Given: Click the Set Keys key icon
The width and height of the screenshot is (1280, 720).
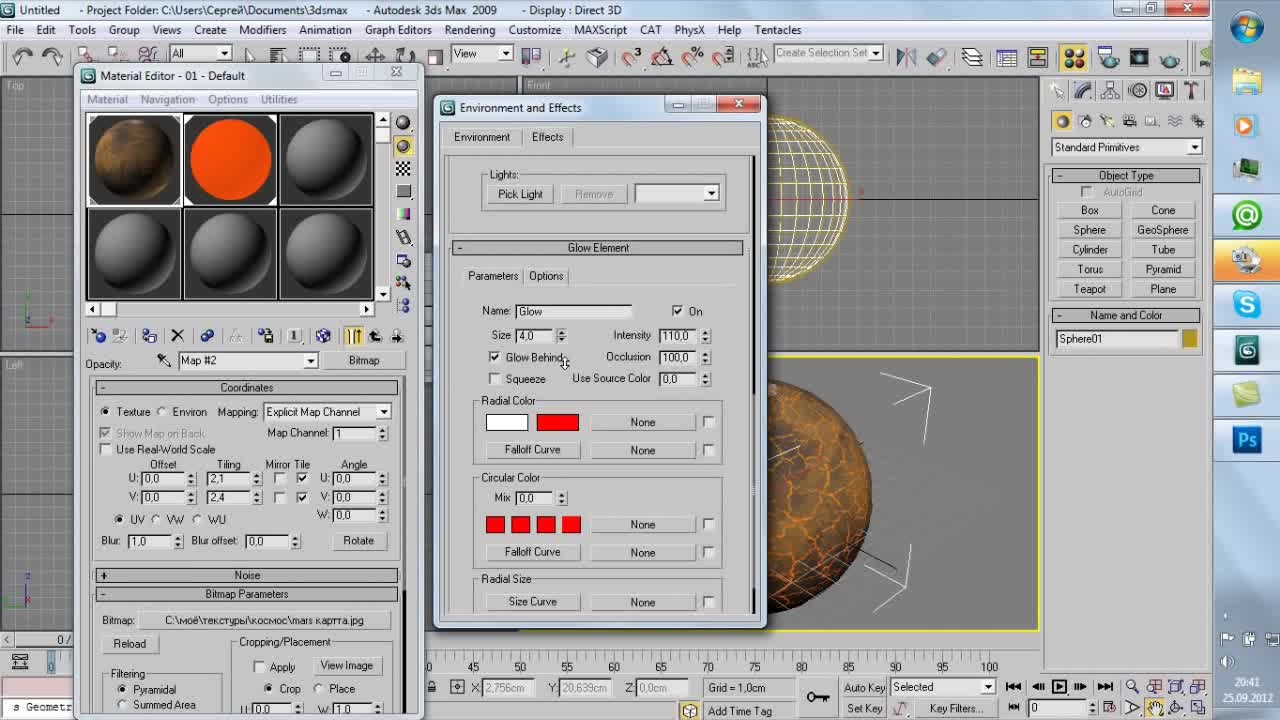Looking at the screenshot, I should [x=818, y=697].
